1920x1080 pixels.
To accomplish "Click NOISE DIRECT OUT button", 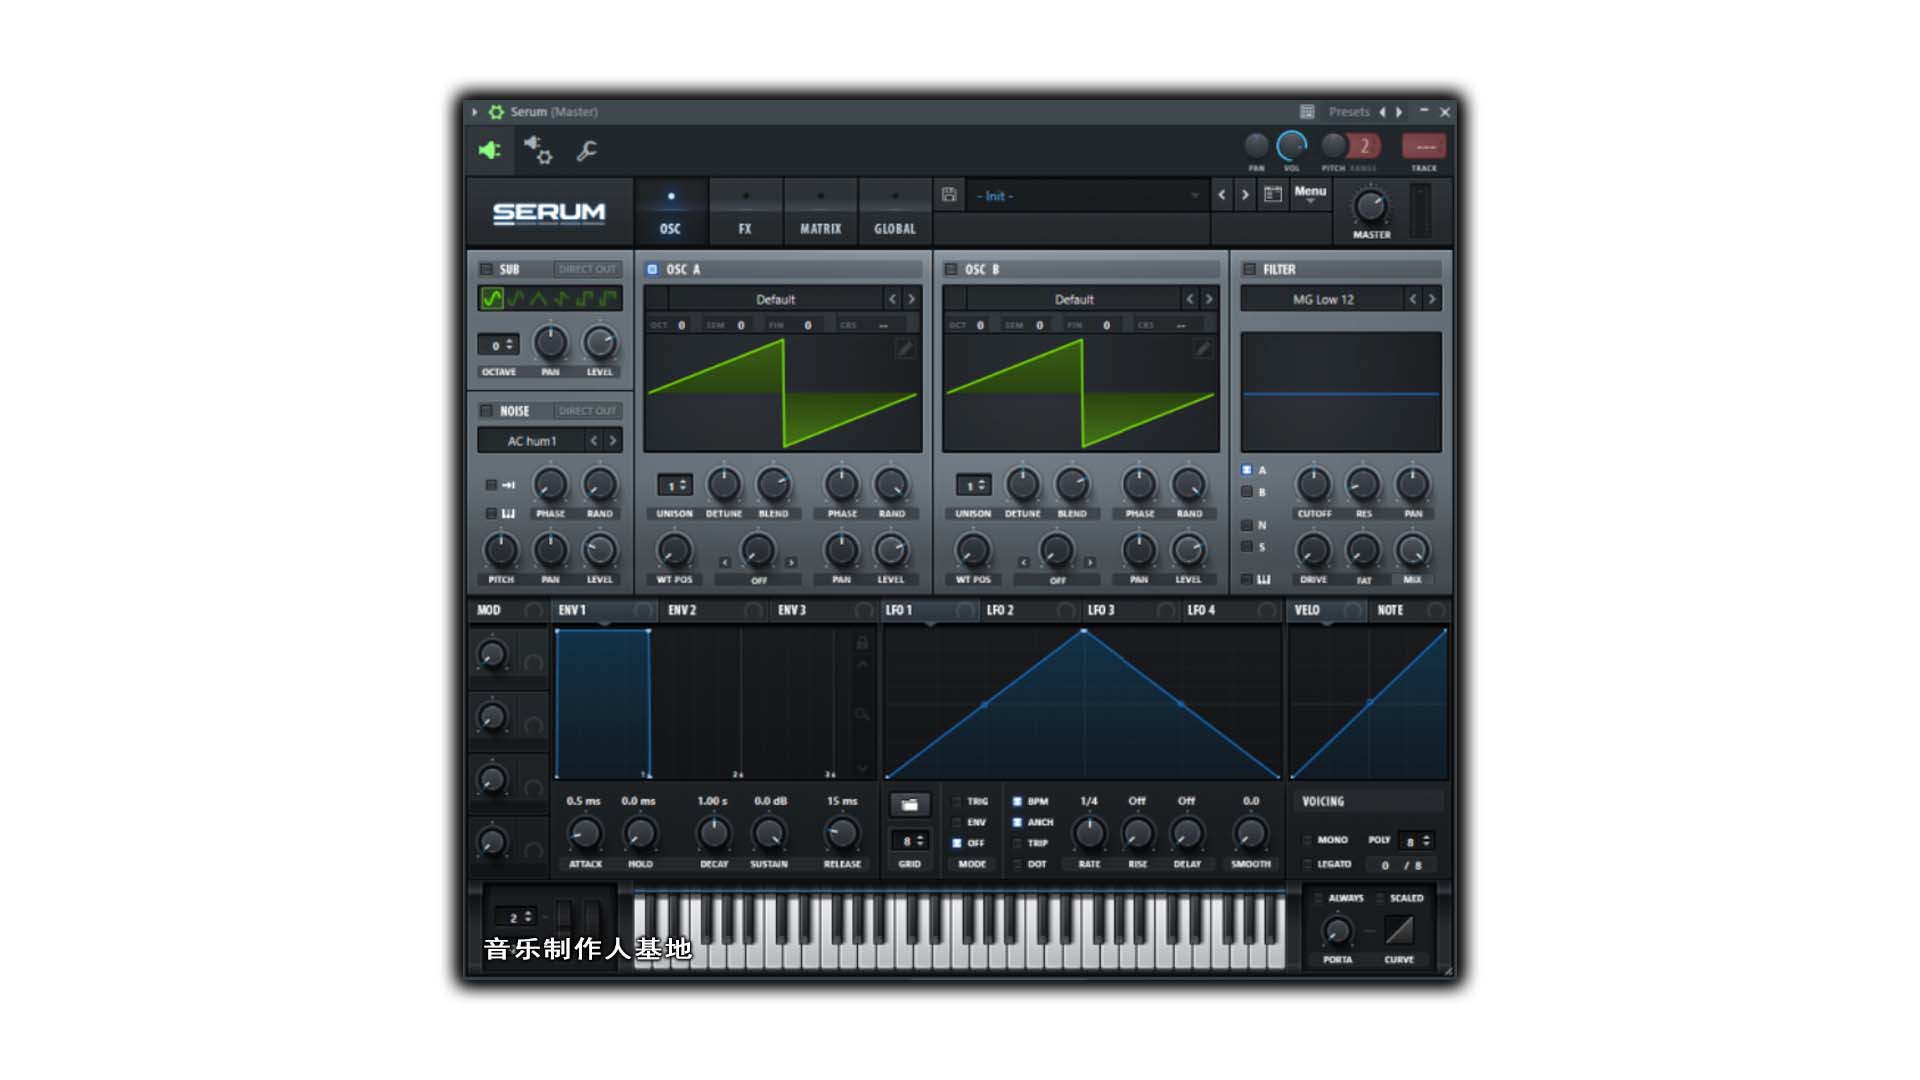I will coord(588,411).
